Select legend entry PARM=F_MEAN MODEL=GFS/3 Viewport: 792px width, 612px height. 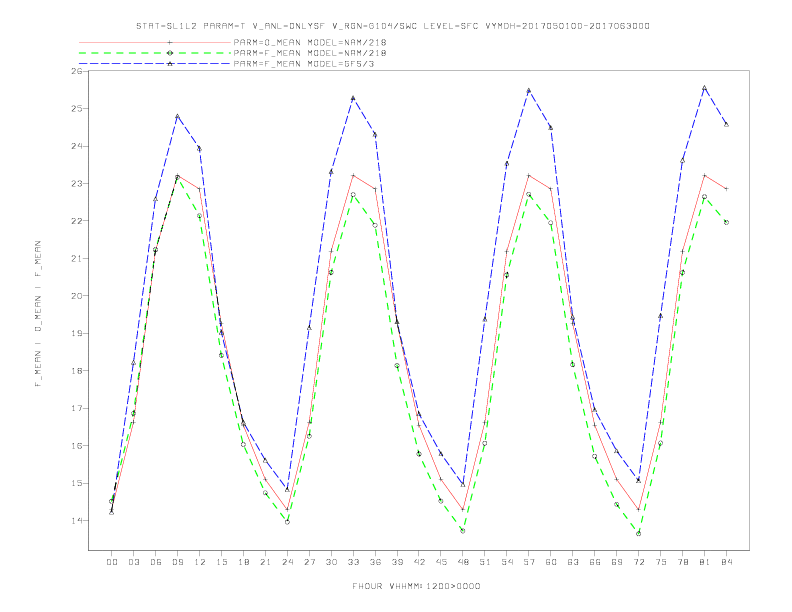point(304,64)
